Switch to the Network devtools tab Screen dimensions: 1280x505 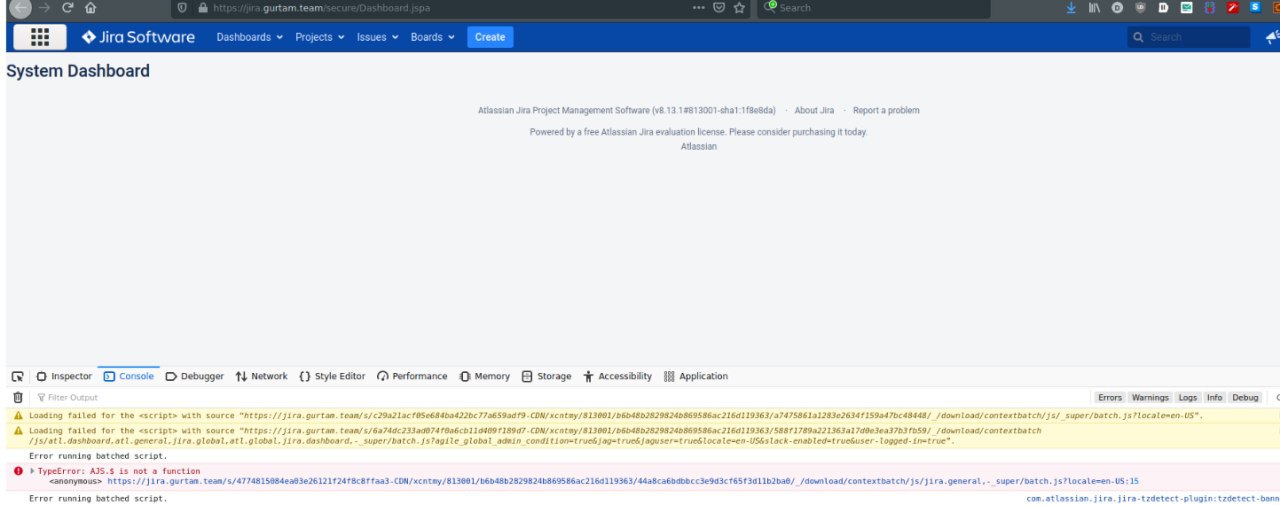(x=262, y=376)
